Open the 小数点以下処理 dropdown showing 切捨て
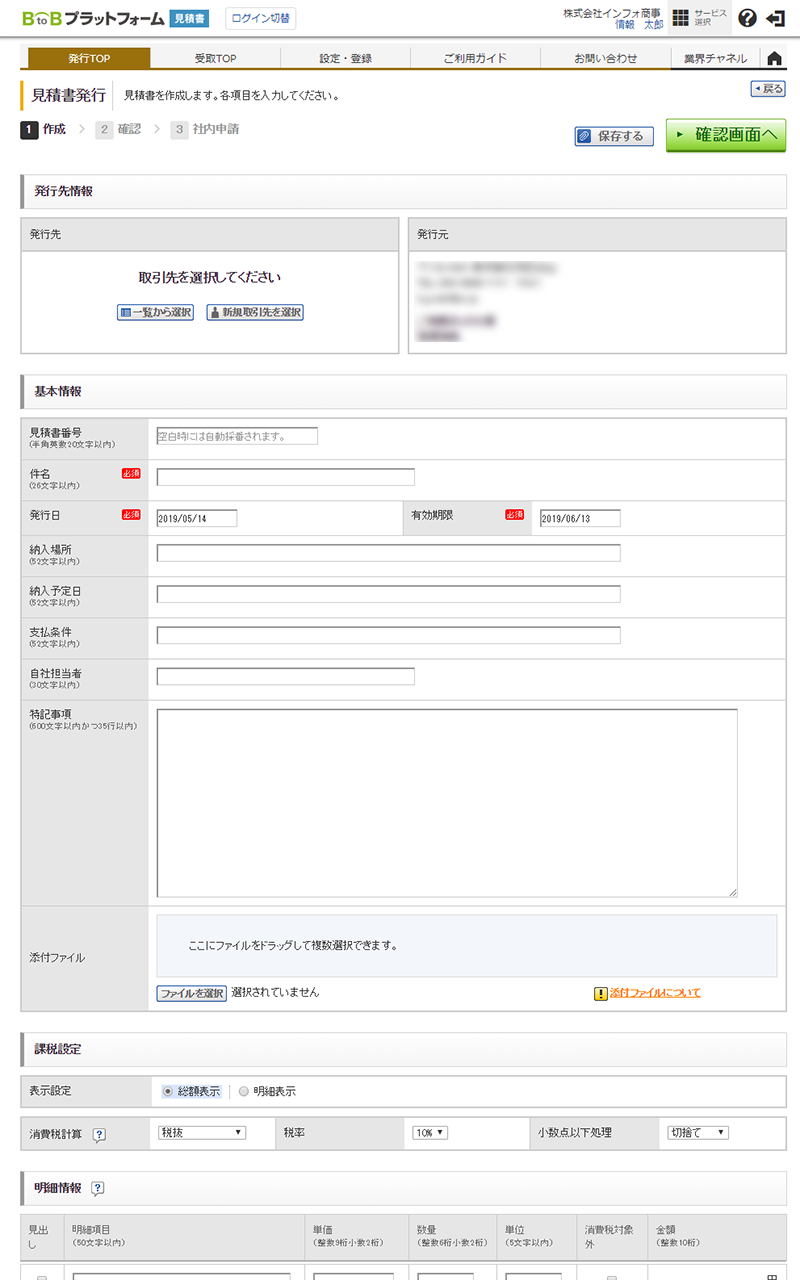 (x=698, y=1133)
